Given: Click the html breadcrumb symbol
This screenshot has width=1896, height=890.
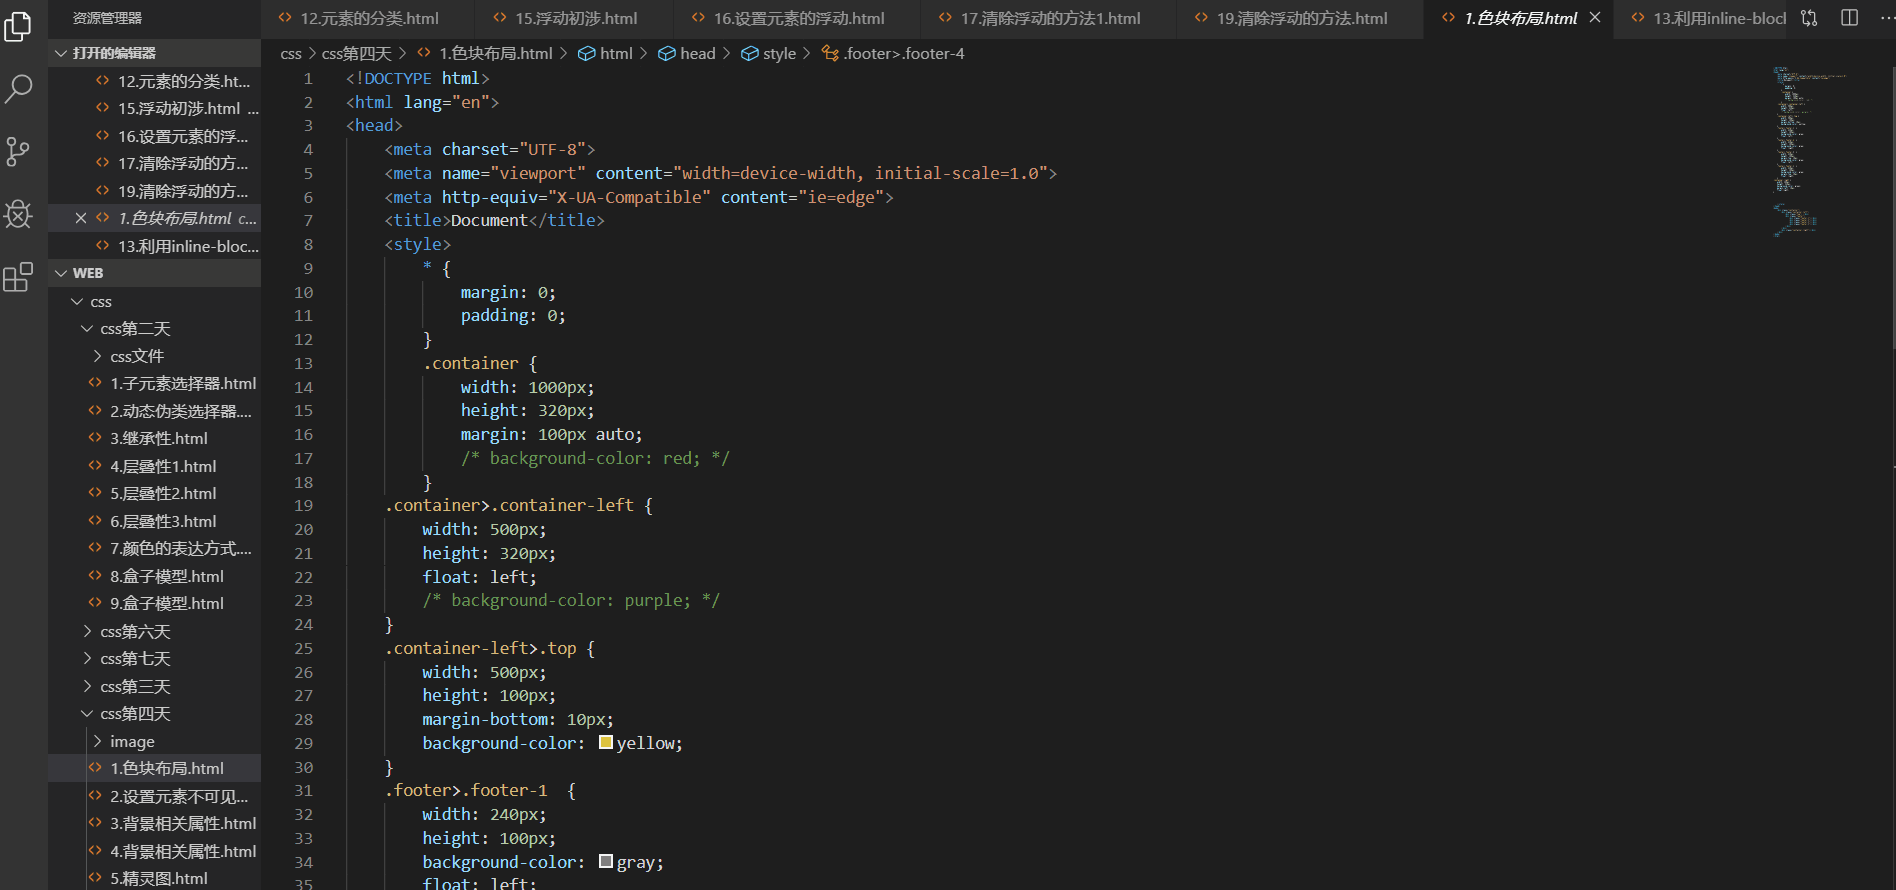Looking at the screenshot, I should tap(606, 53).
